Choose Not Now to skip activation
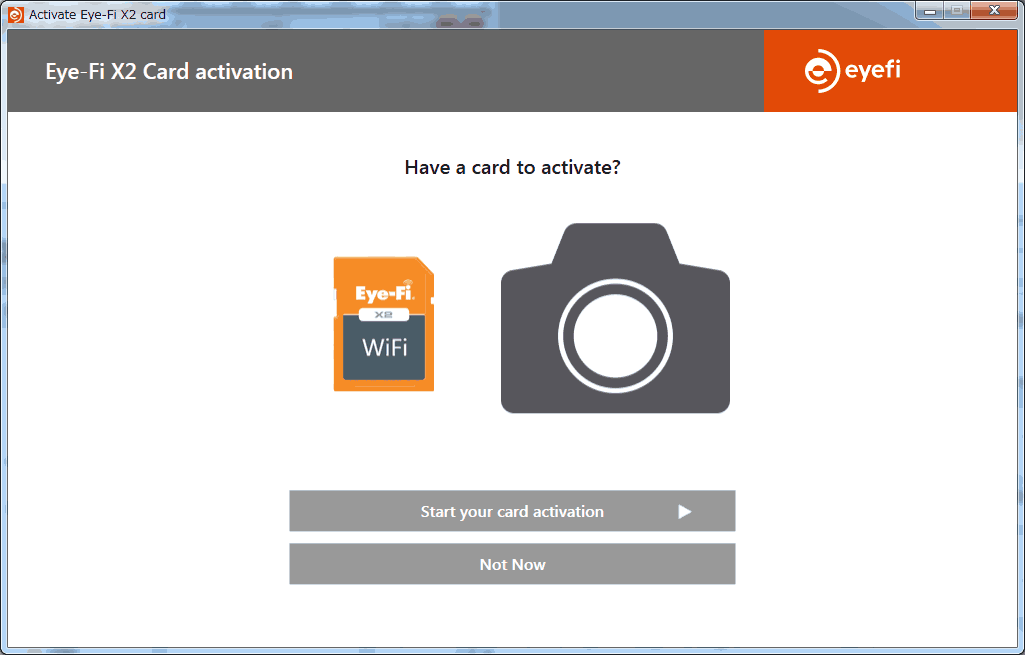The height and width of the screenshot is (655, 1025). coord(512,564)
